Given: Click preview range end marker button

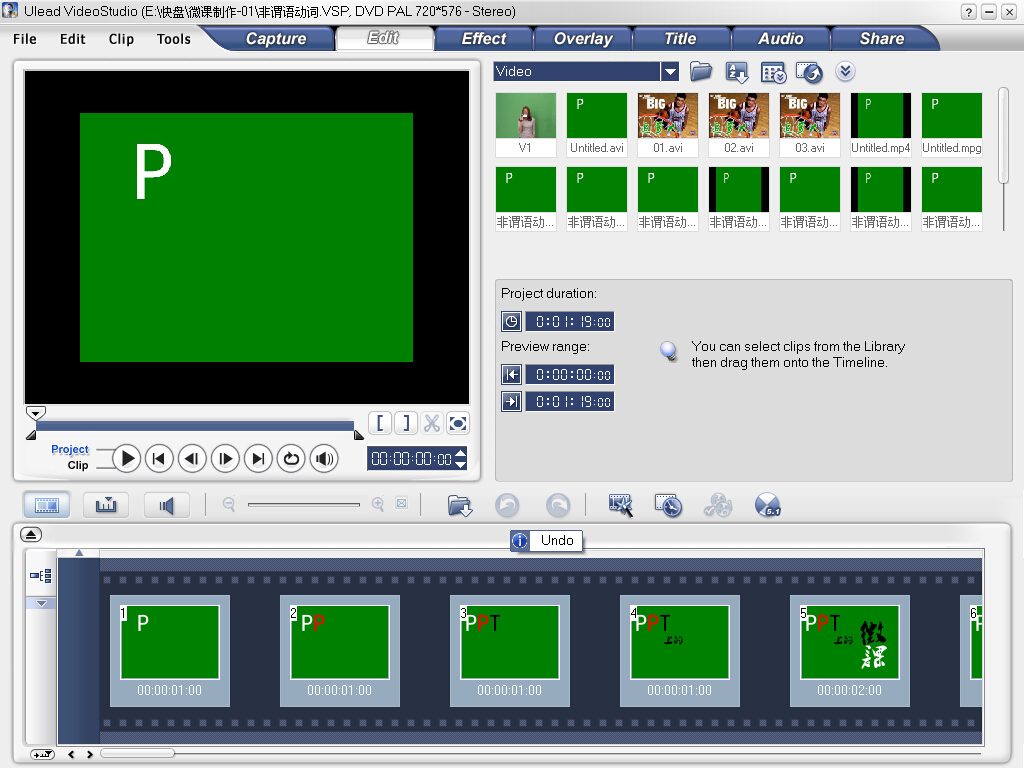Looking at the screenshot, I should click(511, 401).
